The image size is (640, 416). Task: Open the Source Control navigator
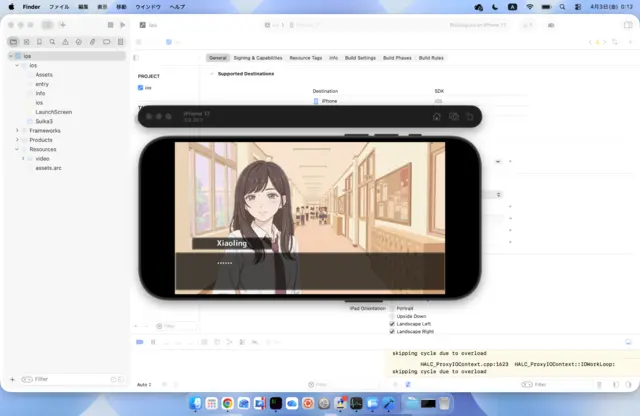pyautogui.click(x=27, y=42)
